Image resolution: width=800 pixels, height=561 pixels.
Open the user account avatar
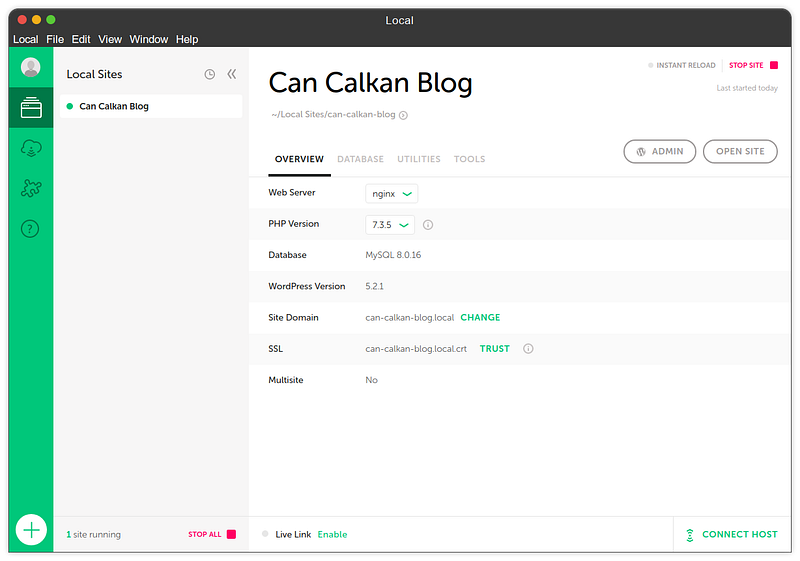pos(31,67)
